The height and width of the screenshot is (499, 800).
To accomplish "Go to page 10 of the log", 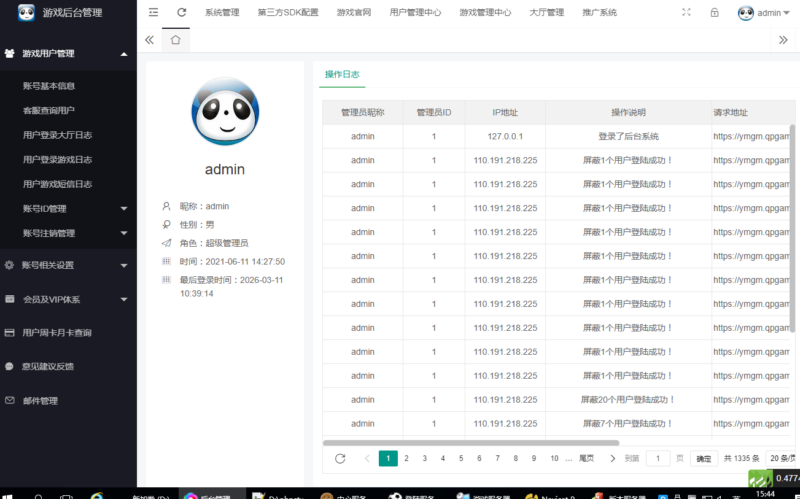I will (554, 458).
